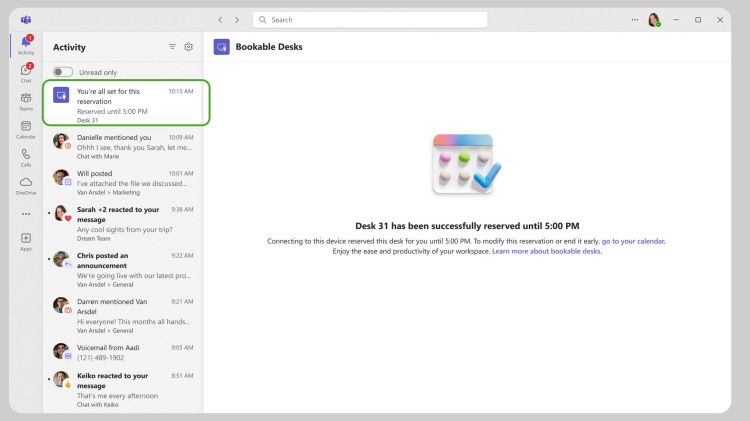Click into the Search box

pyautogui.click(x=370, y=20)
